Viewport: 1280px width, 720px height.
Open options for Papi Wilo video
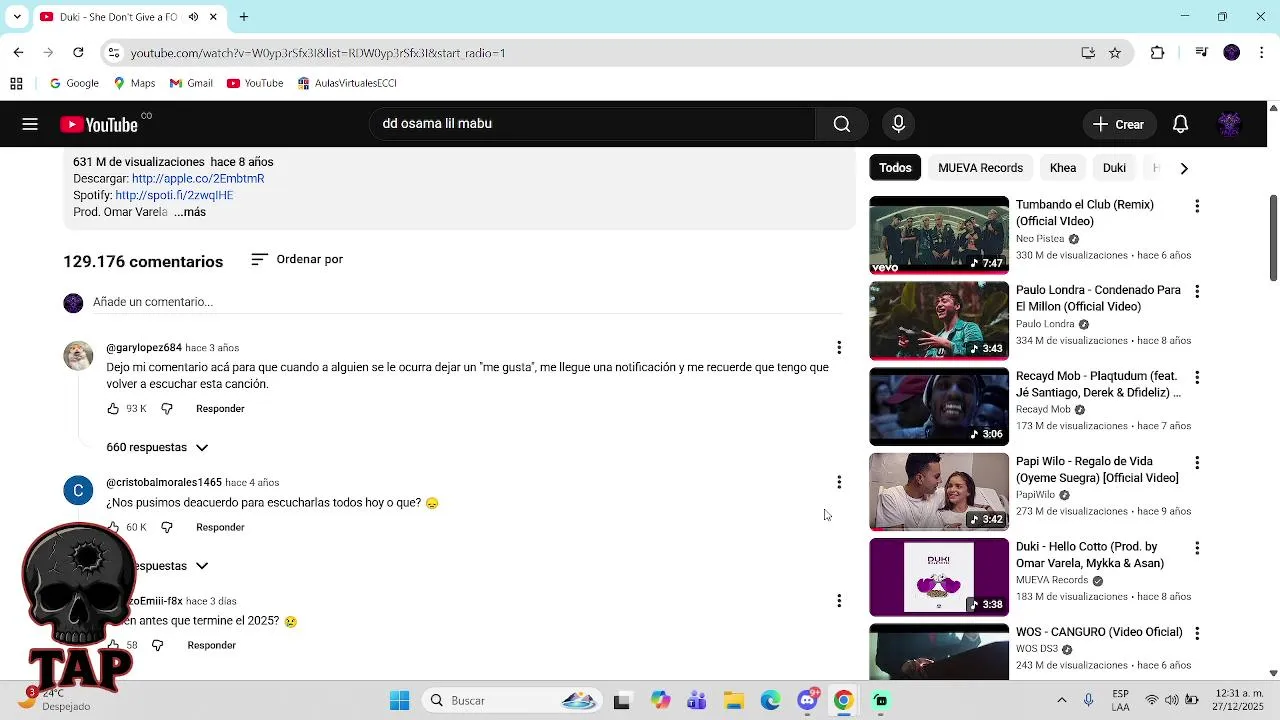click(x=1197, y=462)
